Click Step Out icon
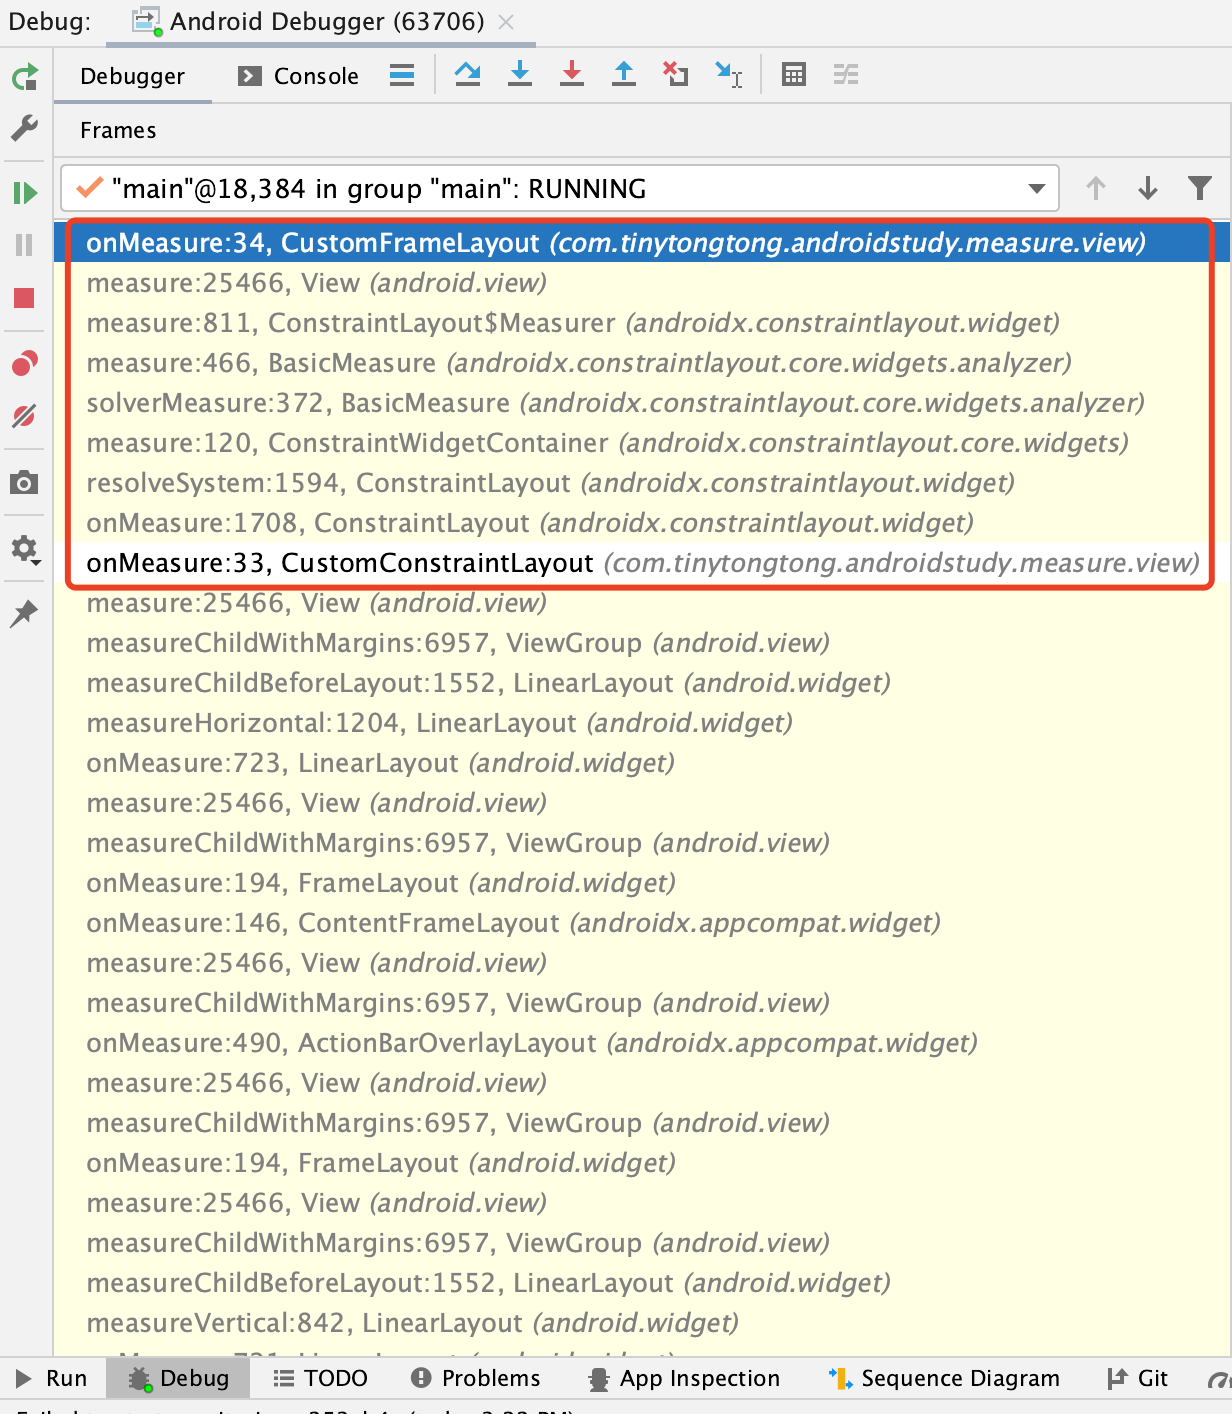Viewport: 1232px width, 1414px height. click(x=624, y=74)
